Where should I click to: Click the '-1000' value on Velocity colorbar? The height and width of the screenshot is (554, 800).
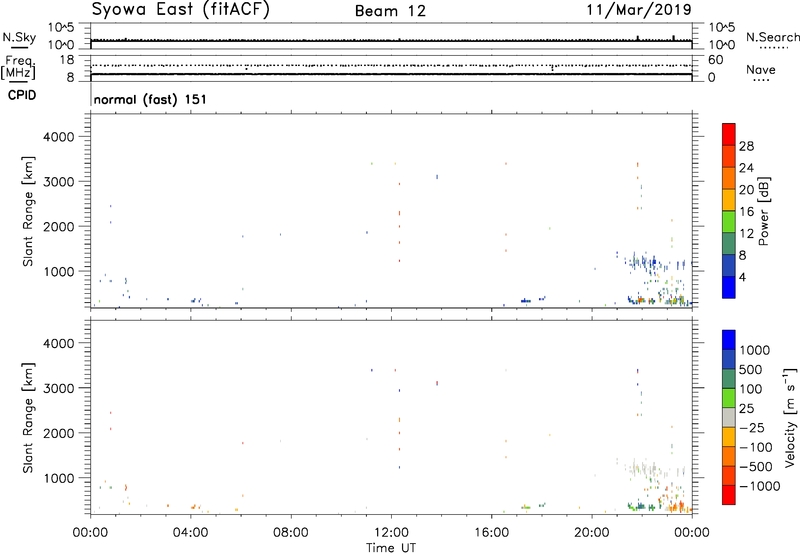click(760, 486)
